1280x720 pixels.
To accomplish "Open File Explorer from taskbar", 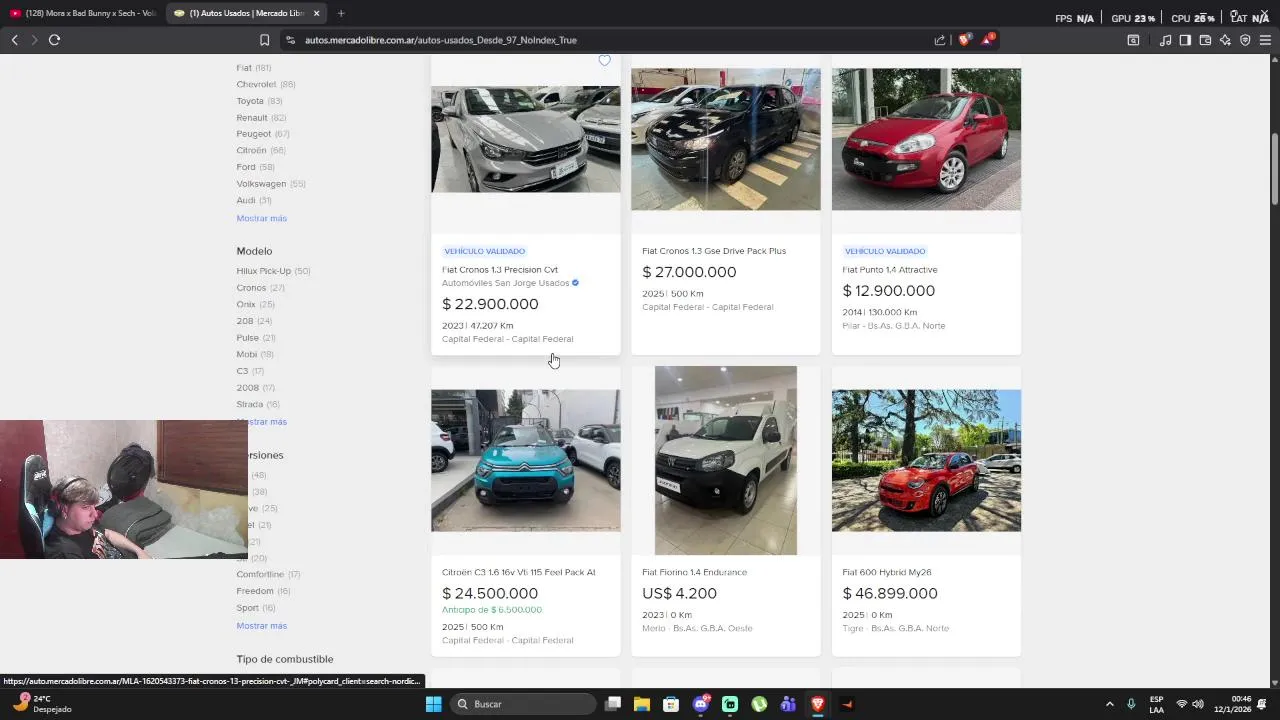I will [642, 704].
